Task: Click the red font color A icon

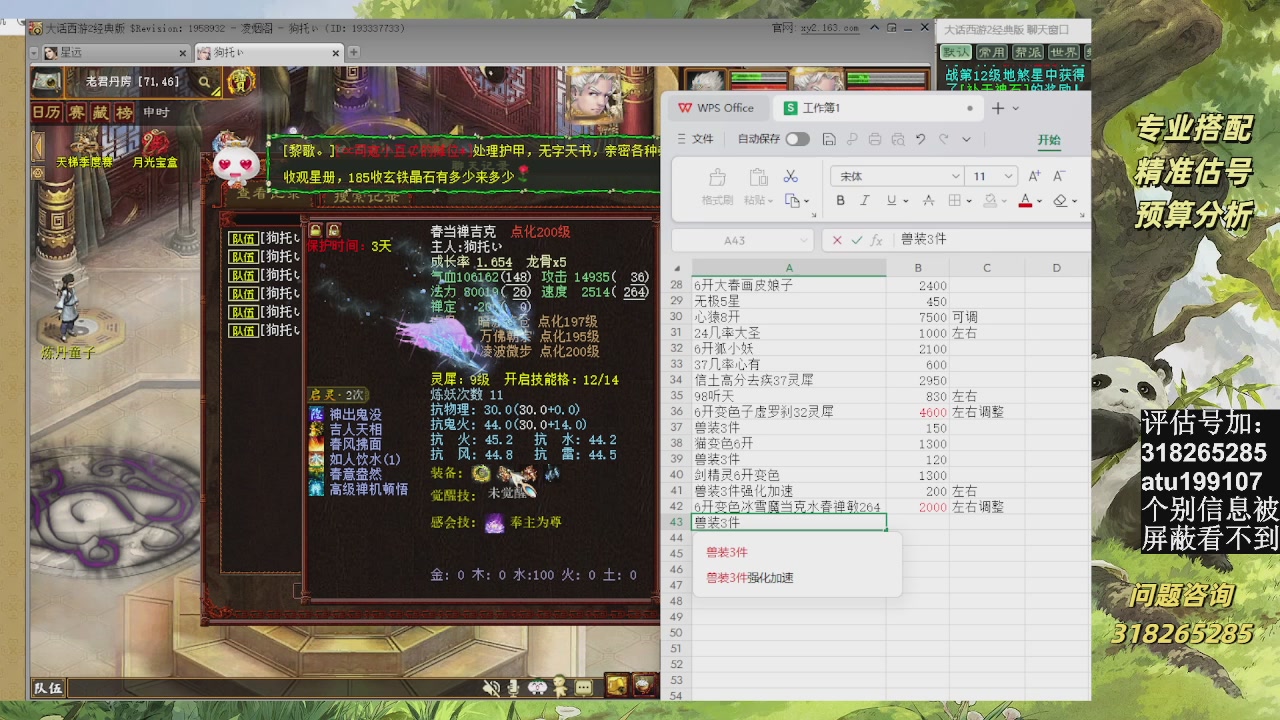Action: (x=1025, y=201)
